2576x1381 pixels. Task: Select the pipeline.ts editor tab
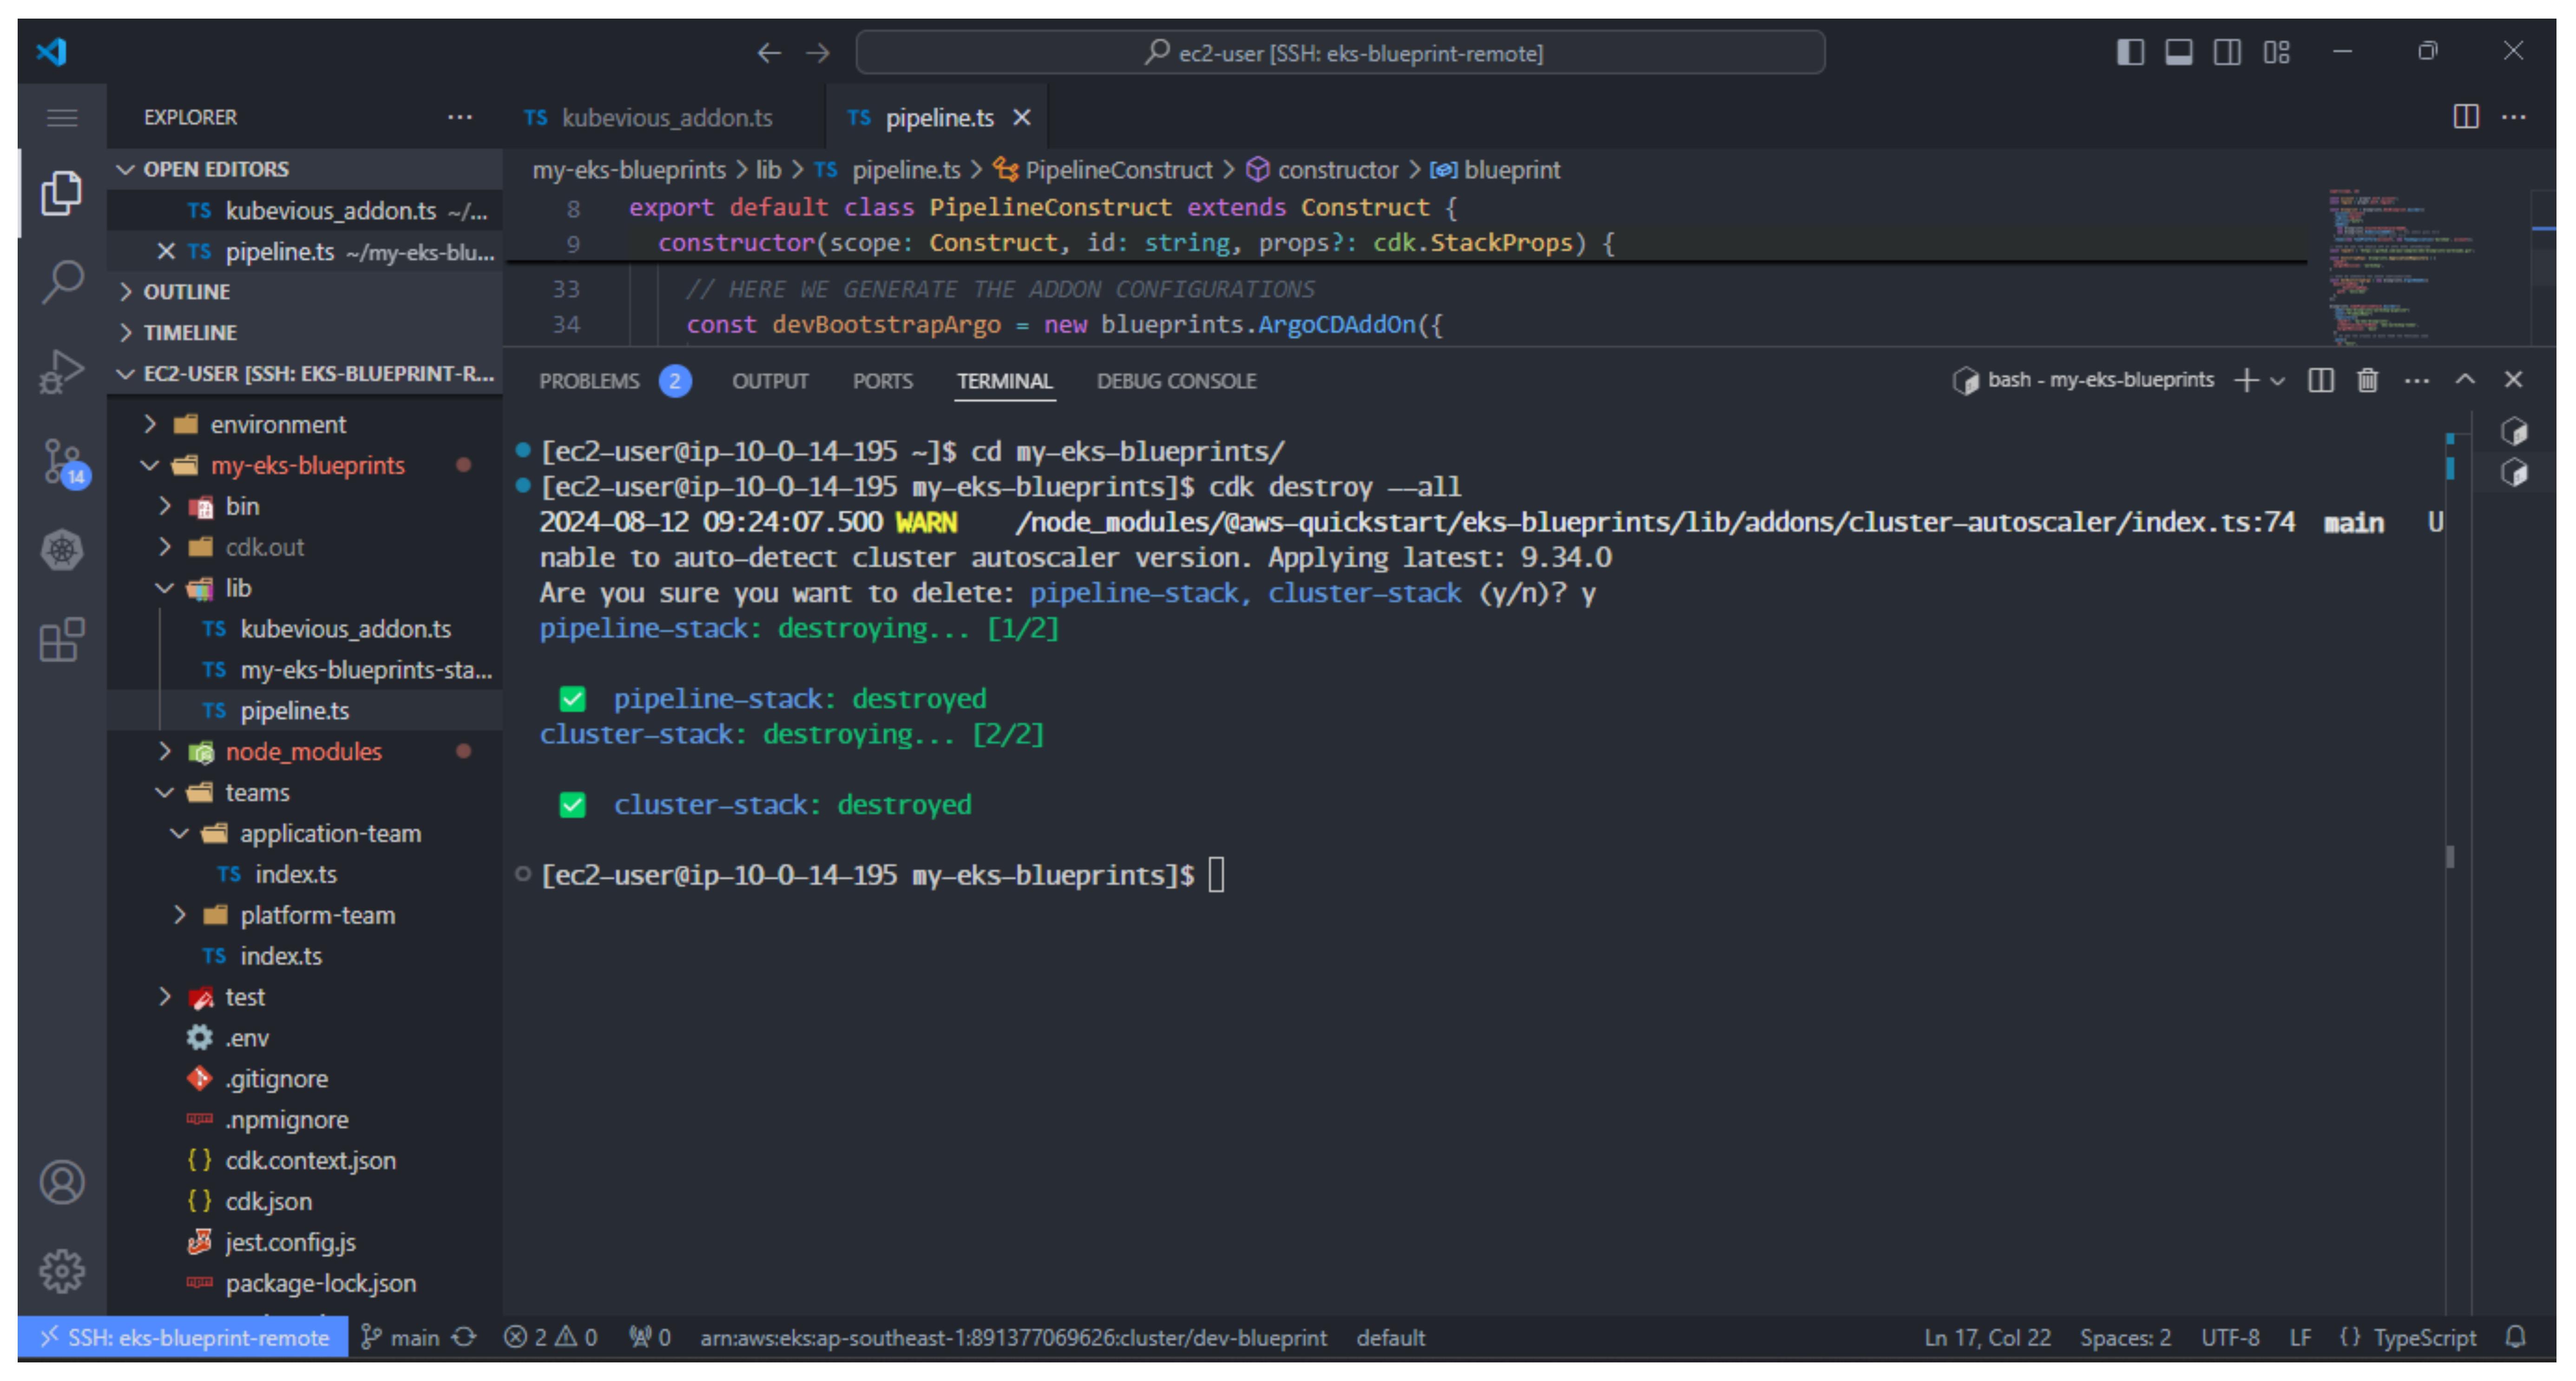(x=937, y=118)
